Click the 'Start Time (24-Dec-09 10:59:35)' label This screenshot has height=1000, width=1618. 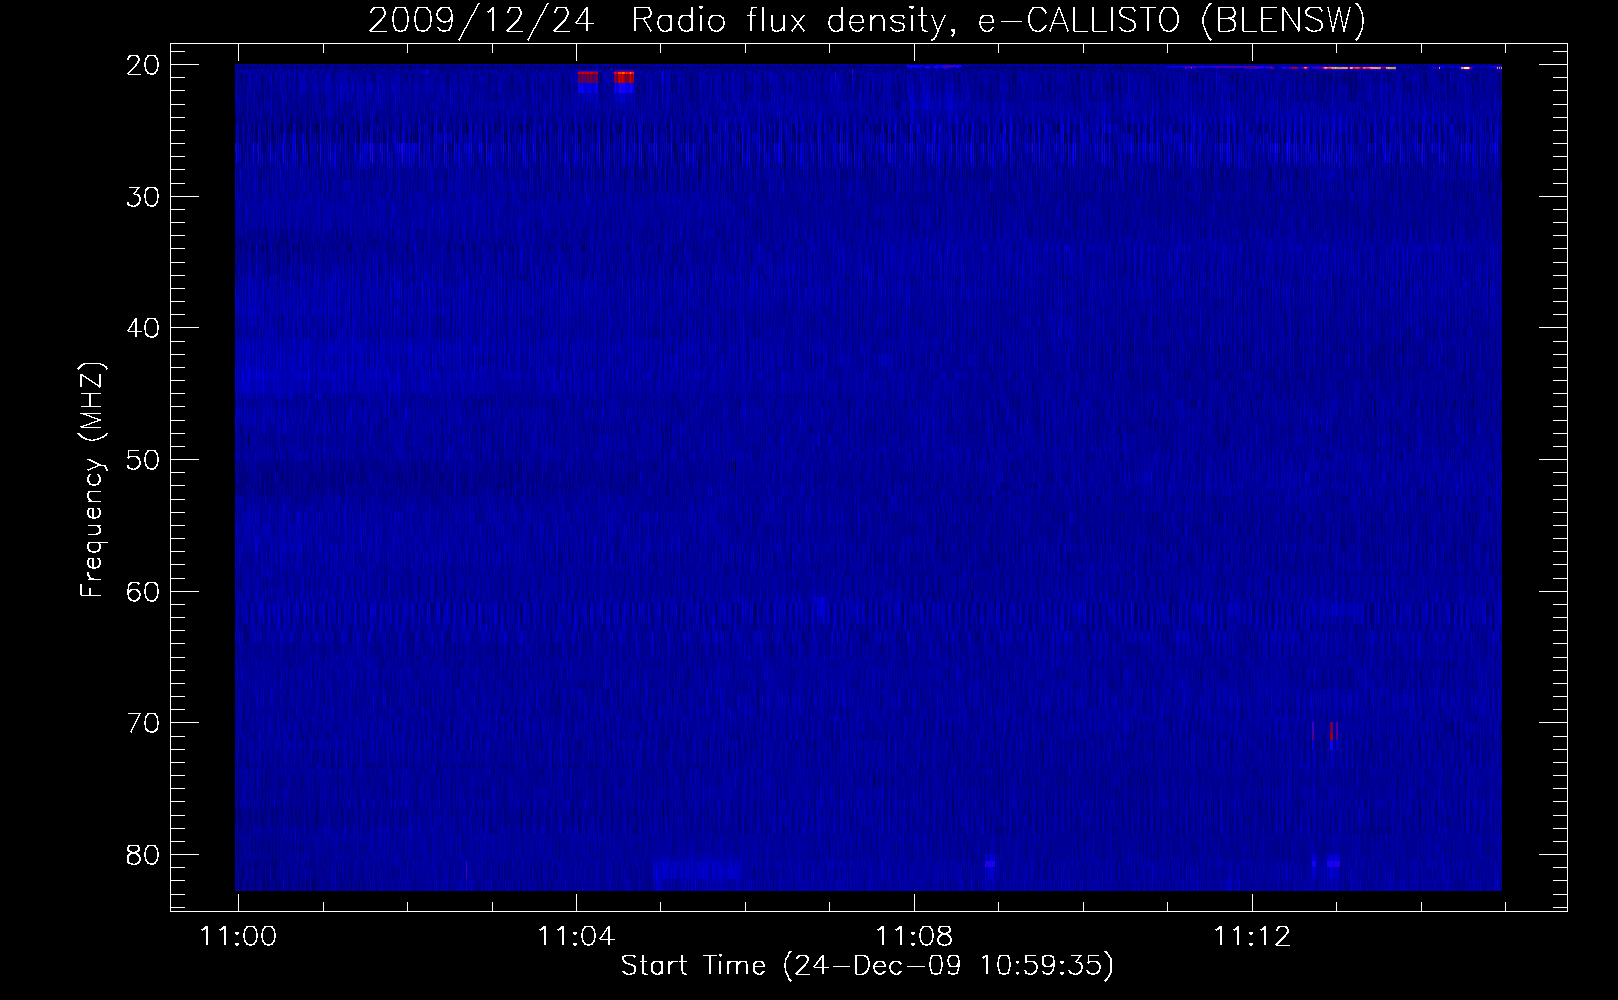(867, 966)
